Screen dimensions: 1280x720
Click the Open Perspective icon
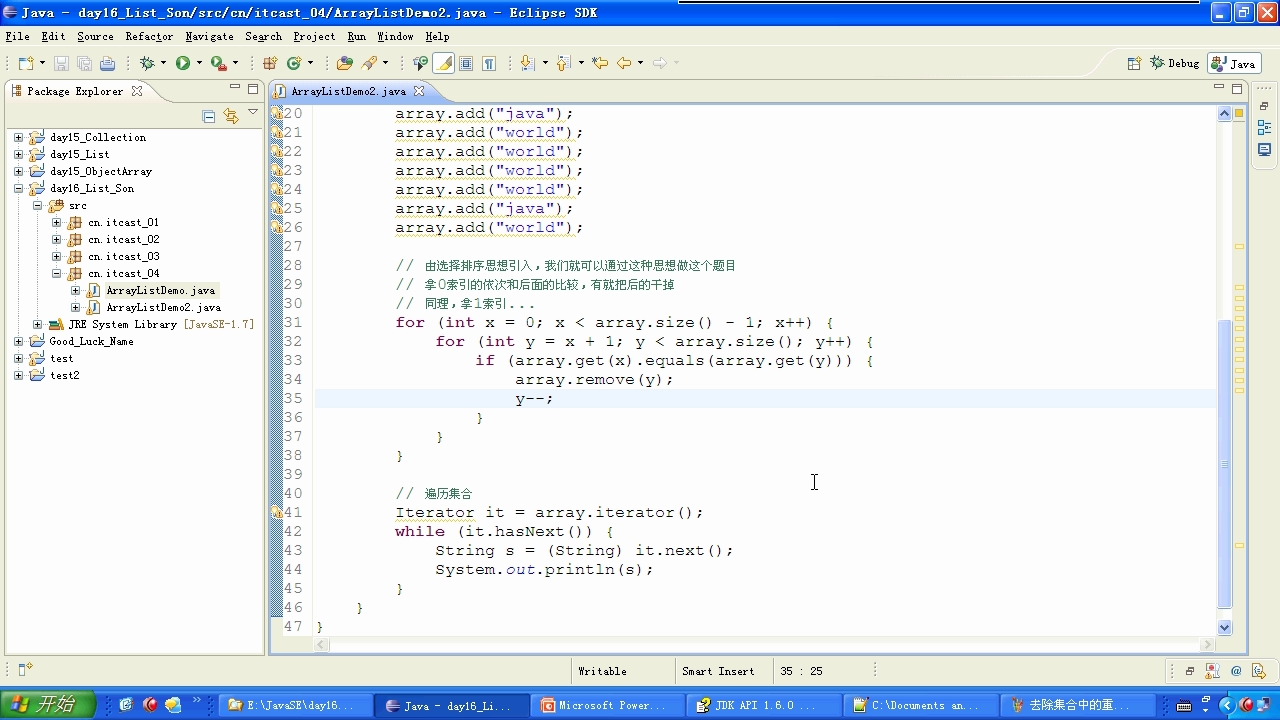1134,63
